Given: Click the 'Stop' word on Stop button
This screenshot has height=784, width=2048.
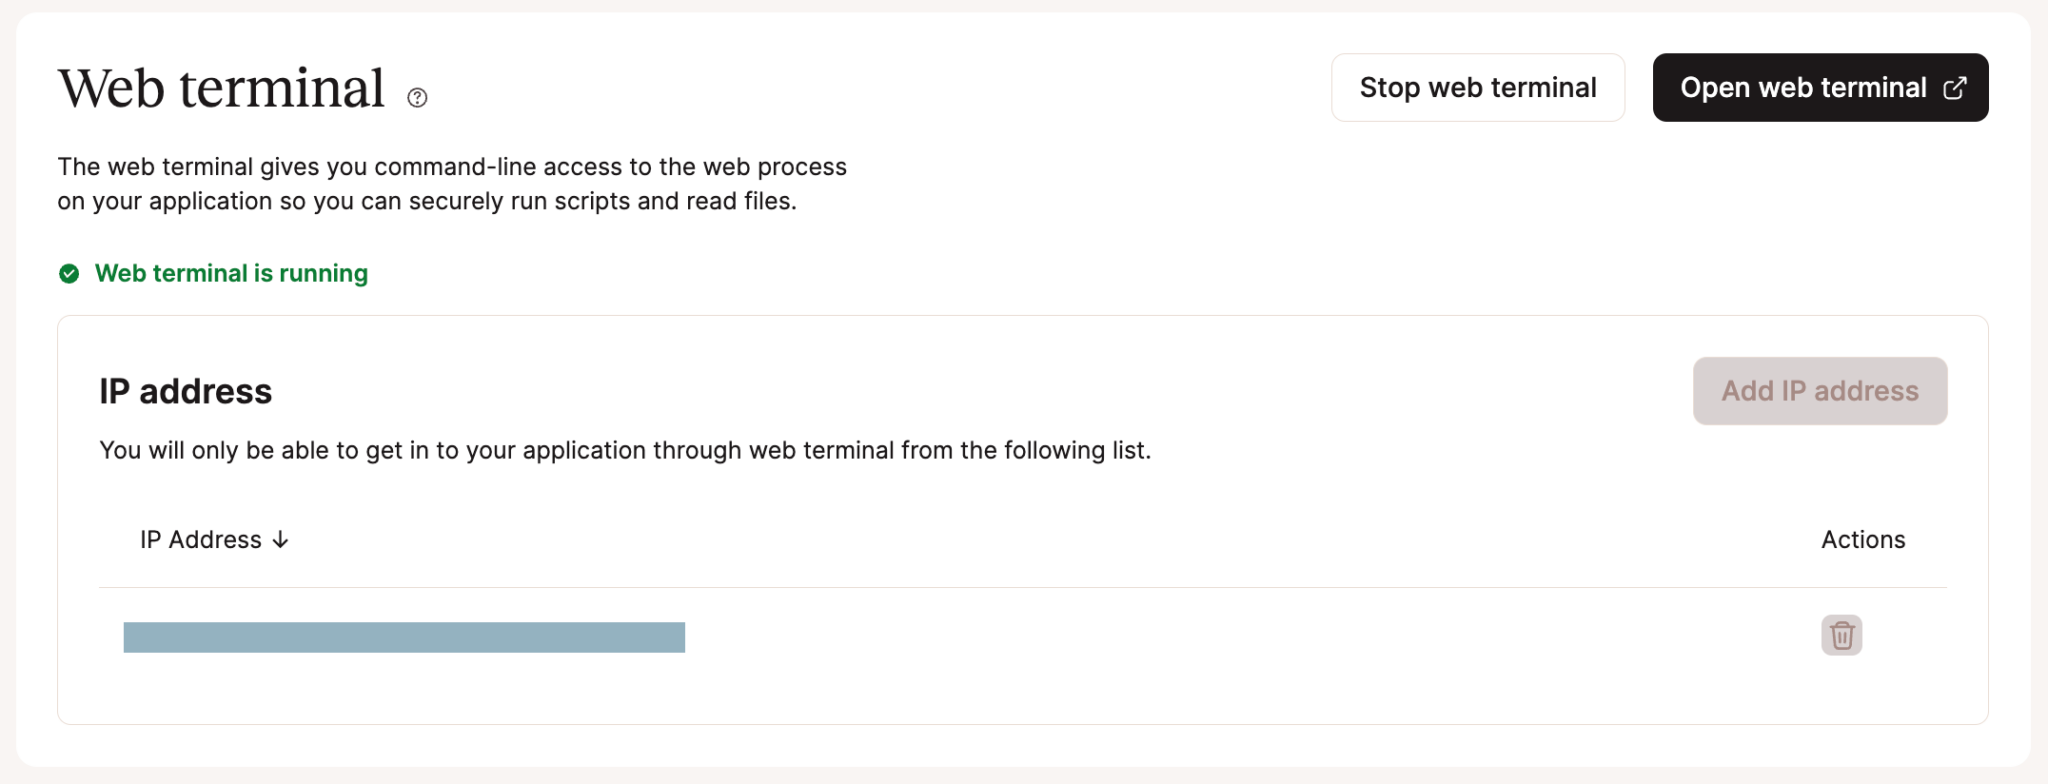Looking at the screenshot, I should pyautogui.click(x=1390, y=88).
